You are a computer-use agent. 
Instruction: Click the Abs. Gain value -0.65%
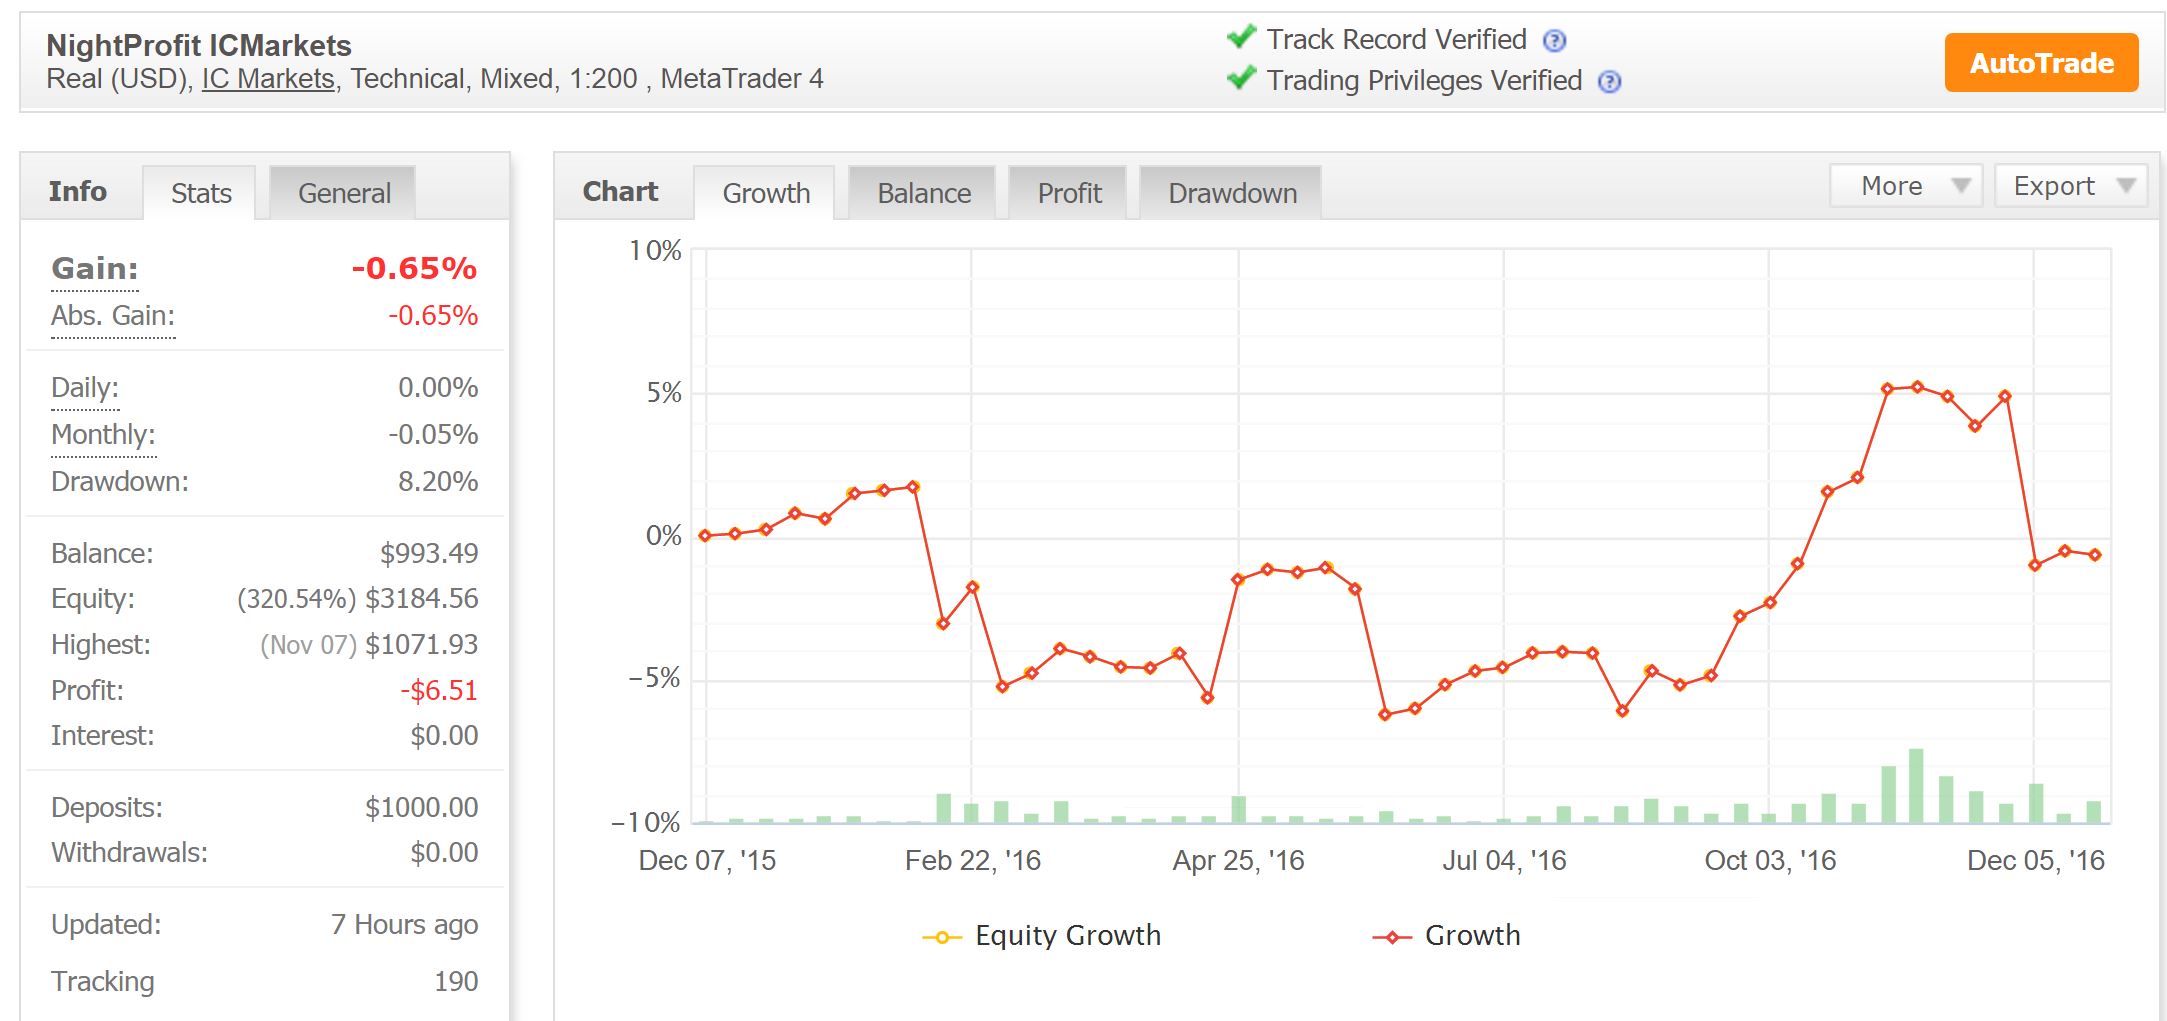click(x=433, y=316)
